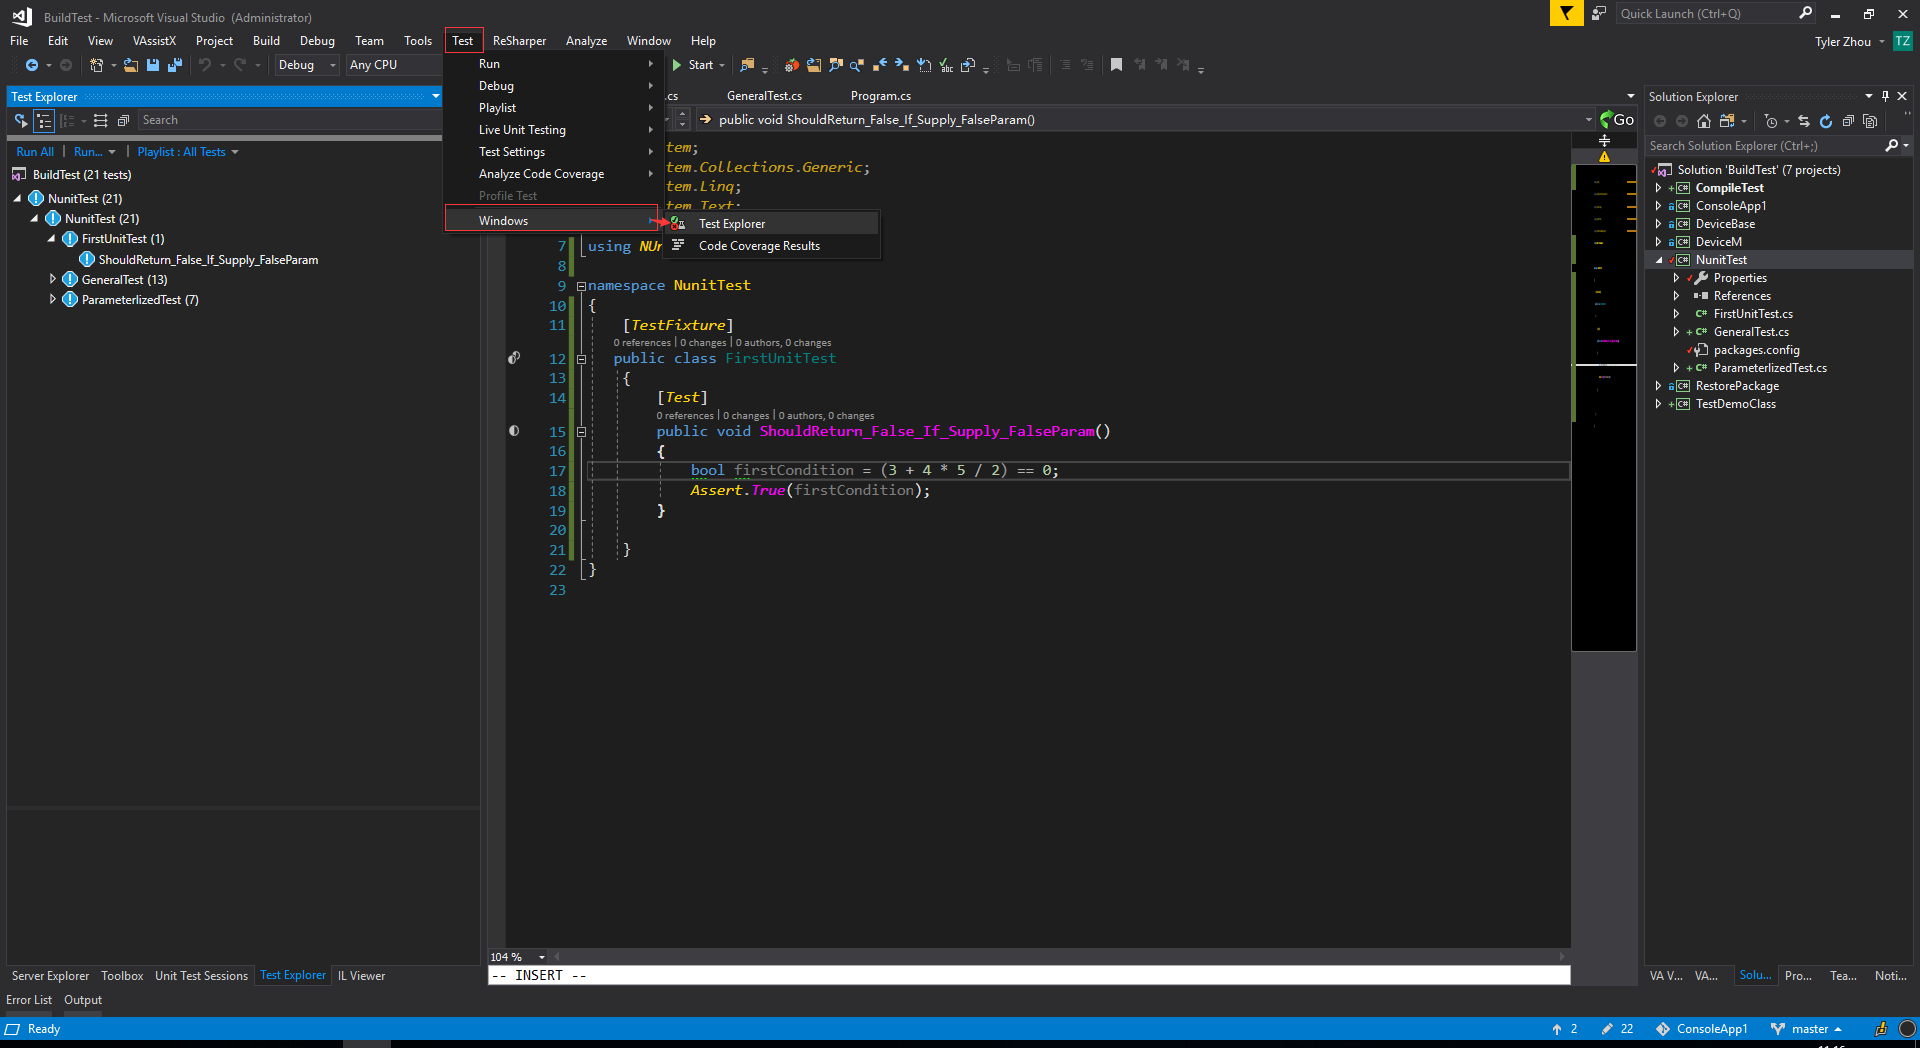
Task: Collapse the namespace NunitTest code region
Action: 581,286
